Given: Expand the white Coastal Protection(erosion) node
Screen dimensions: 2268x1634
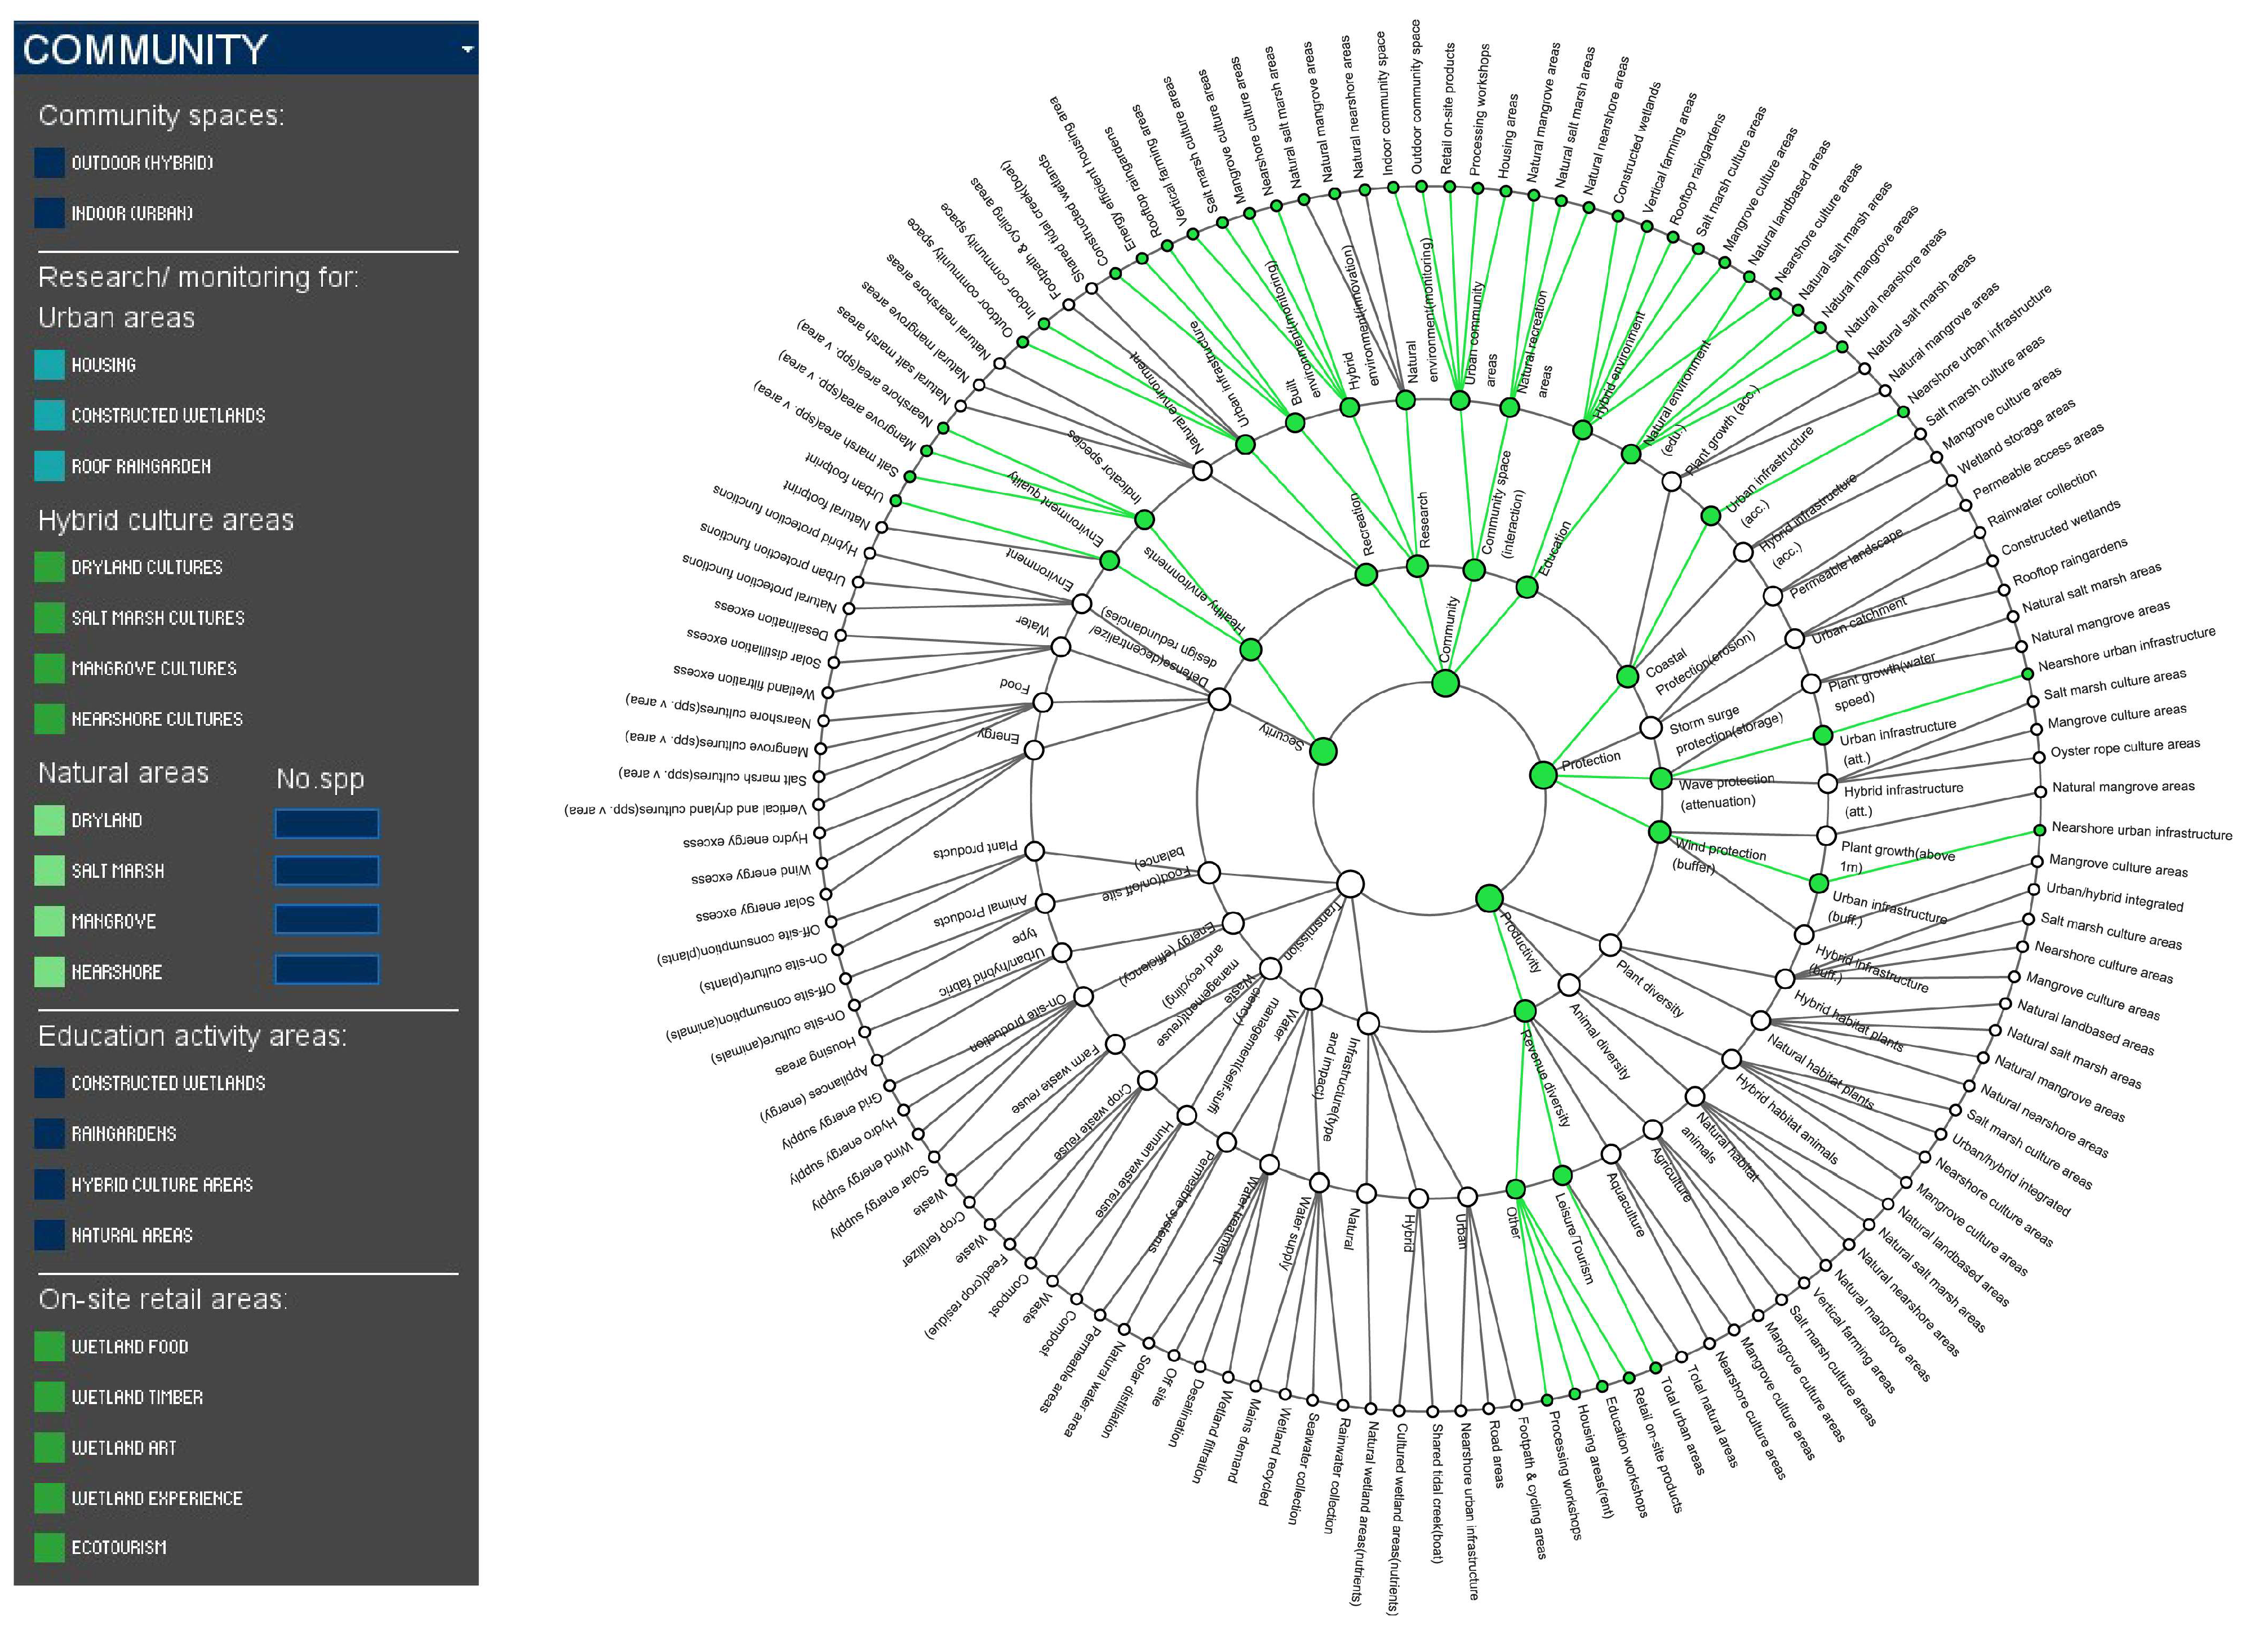Looking at the screenshot, I should coord(1627,677).
